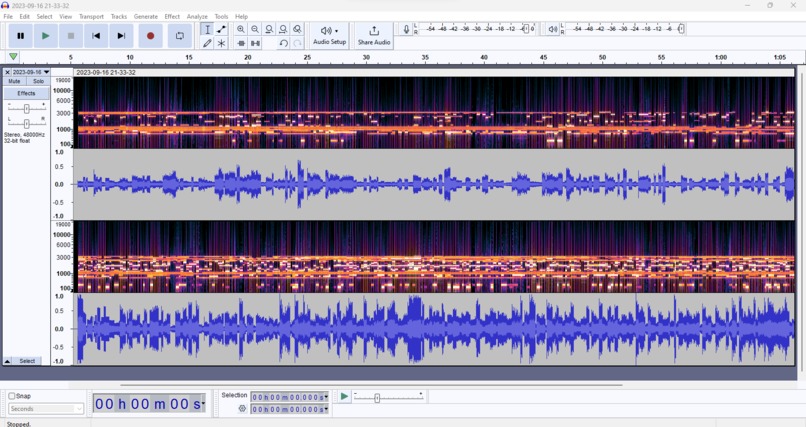Adjust the playback level slider on meter
Viewport: 806px width, 427px height.
[x=681, y=29]
